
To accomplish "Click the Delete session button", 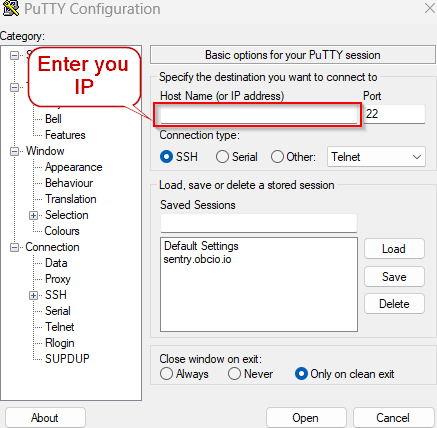I will [x=394, y=304].
